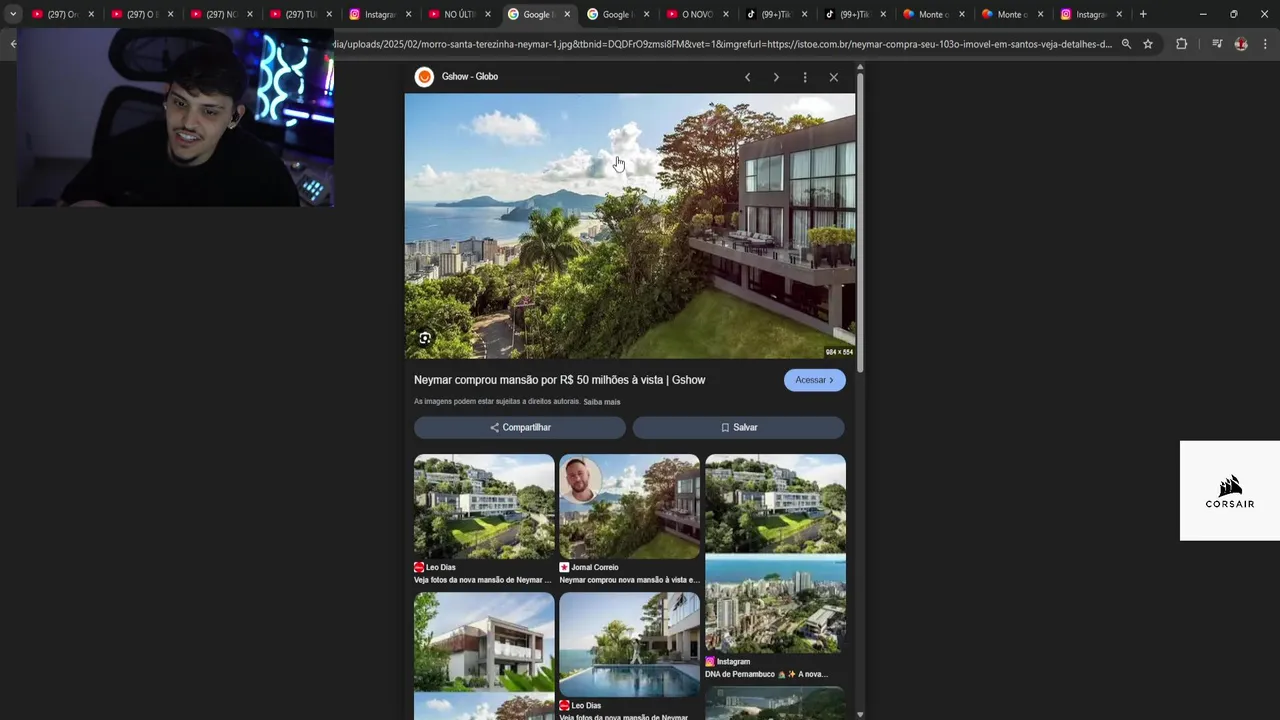Screen dimensions: 1280x720
Task: Click "Veja fotos da nova mansão de Neymar" caption
Action: [483, 580]
